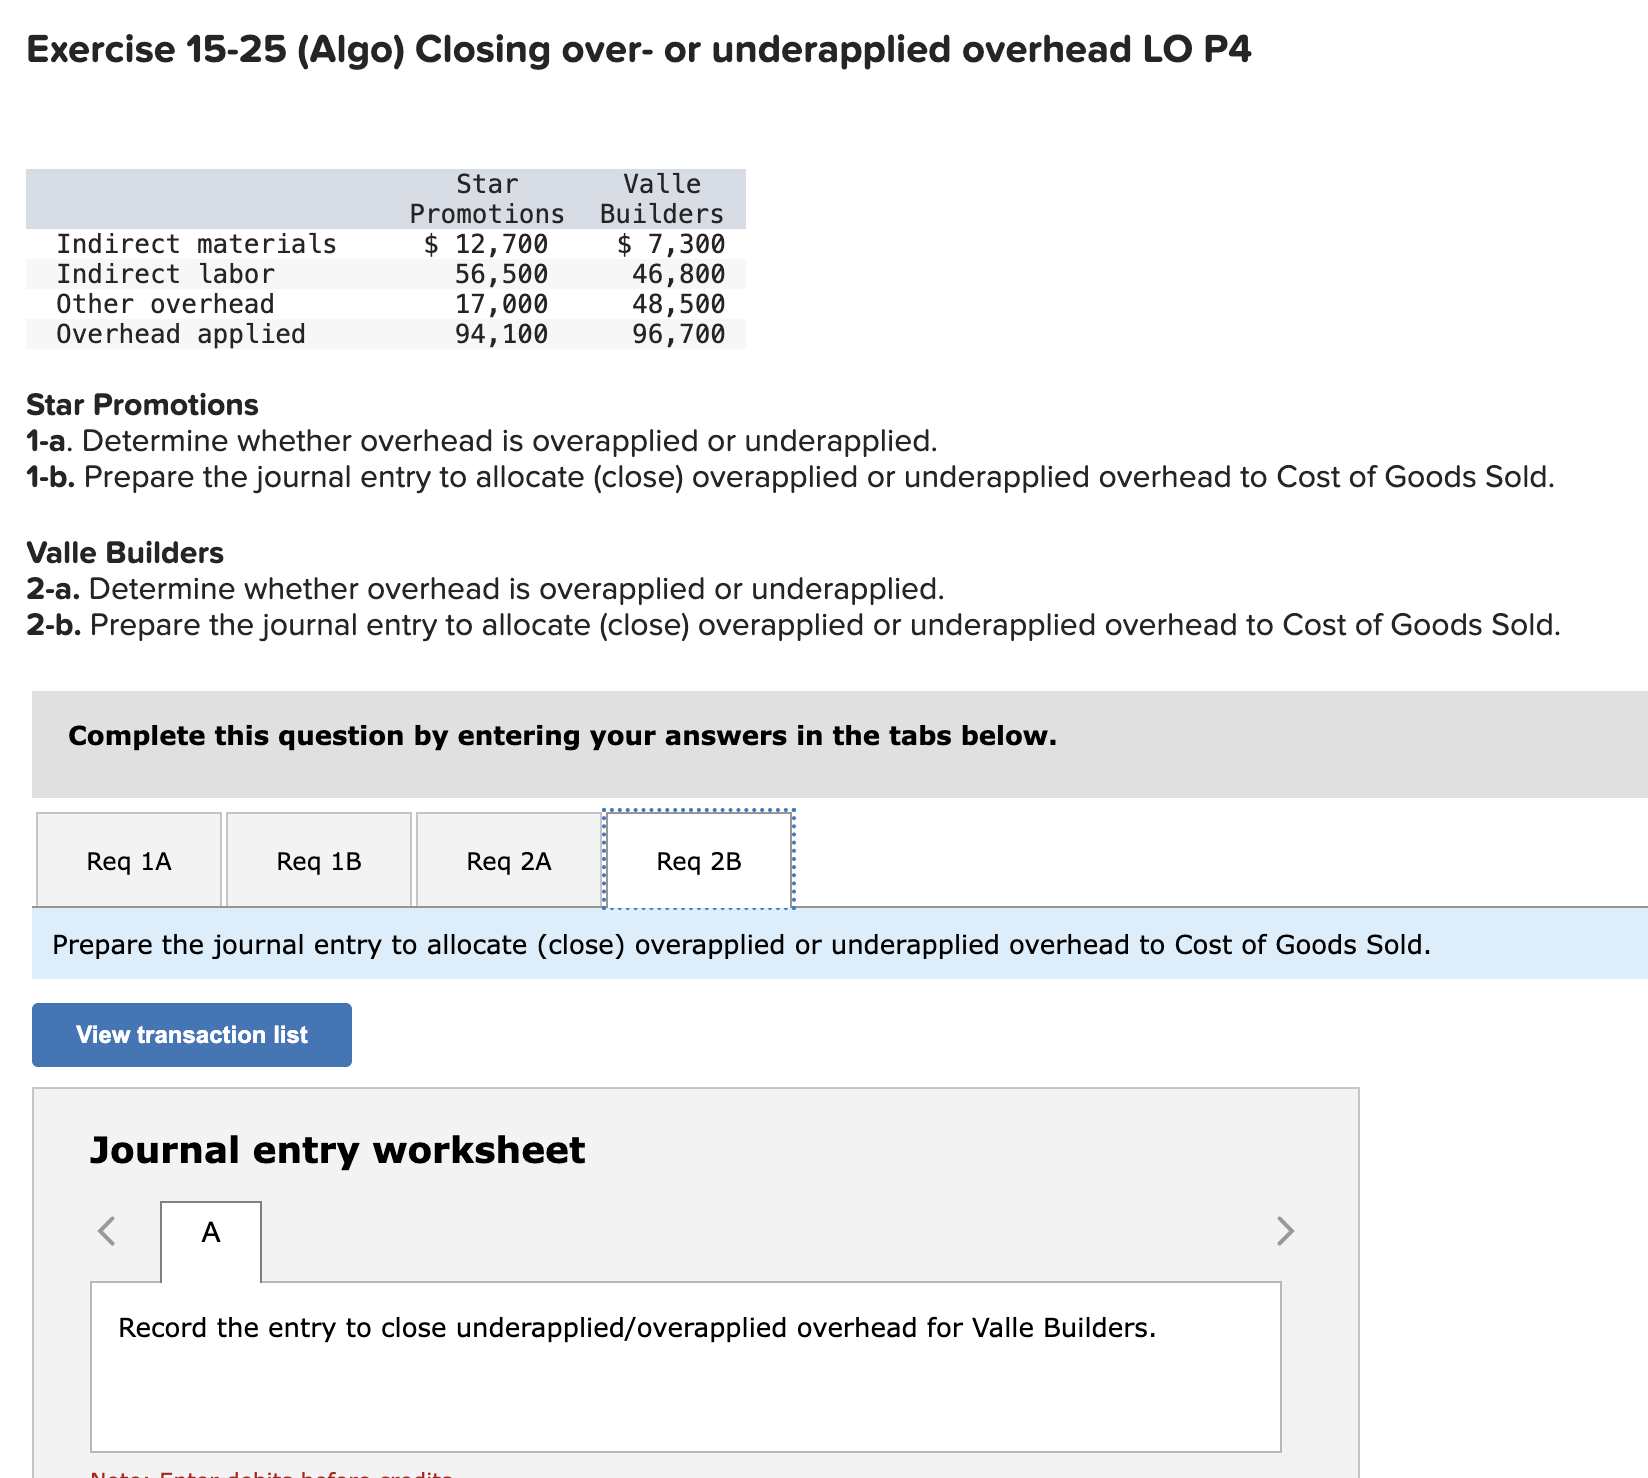The image size is (1648, 1478).
Task: Select journal entry worksheet tab A
Action: [x=211, y=1241]
